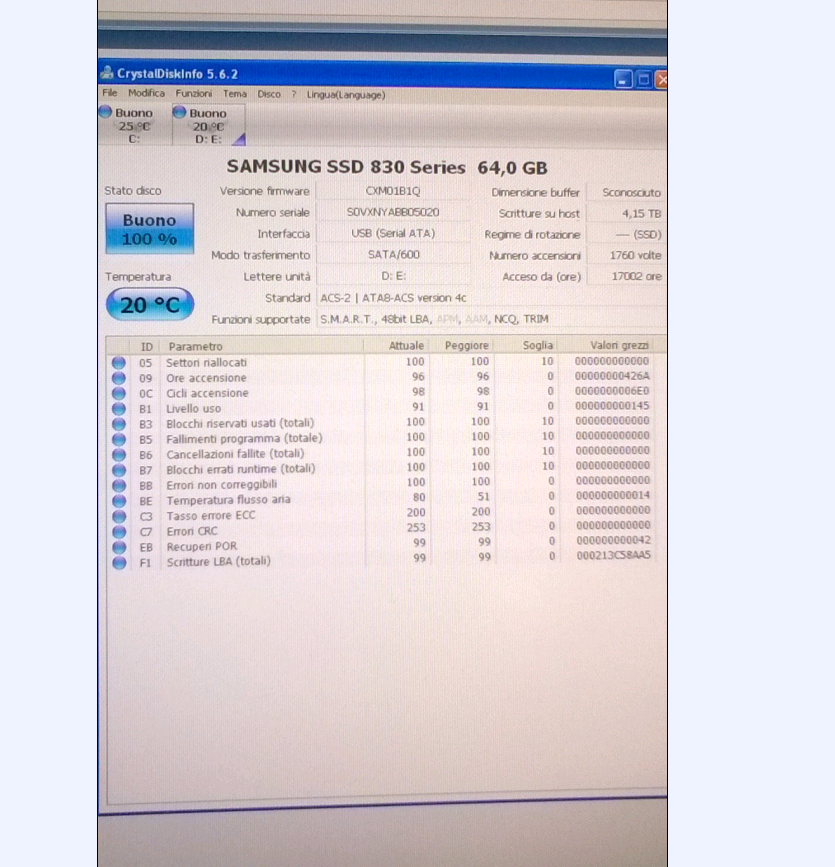Click the transfer mode field SATA/600
This screenshot has width=835, height=867.
point(393,254)
